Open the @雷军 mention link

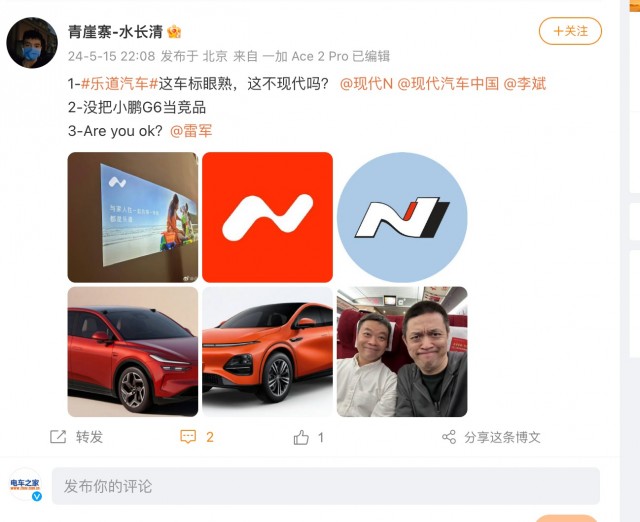[191, 131]
